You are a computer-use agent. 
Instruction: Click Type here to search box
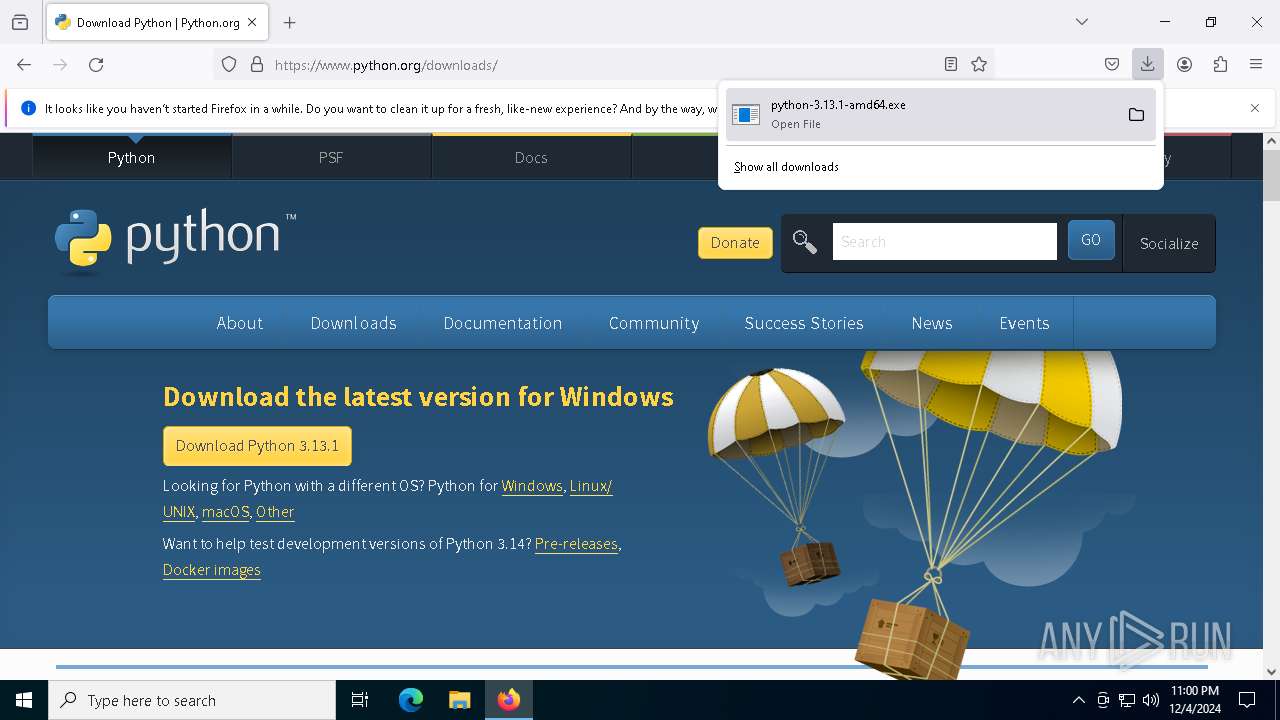coord(192,700)
